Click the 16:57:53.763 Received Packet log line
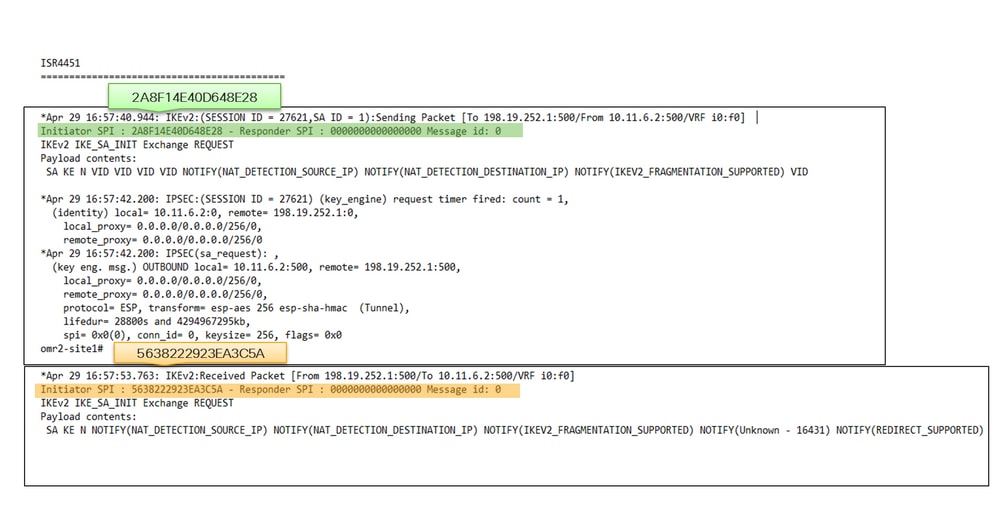 pyautogui.click(x=307, y=376)
